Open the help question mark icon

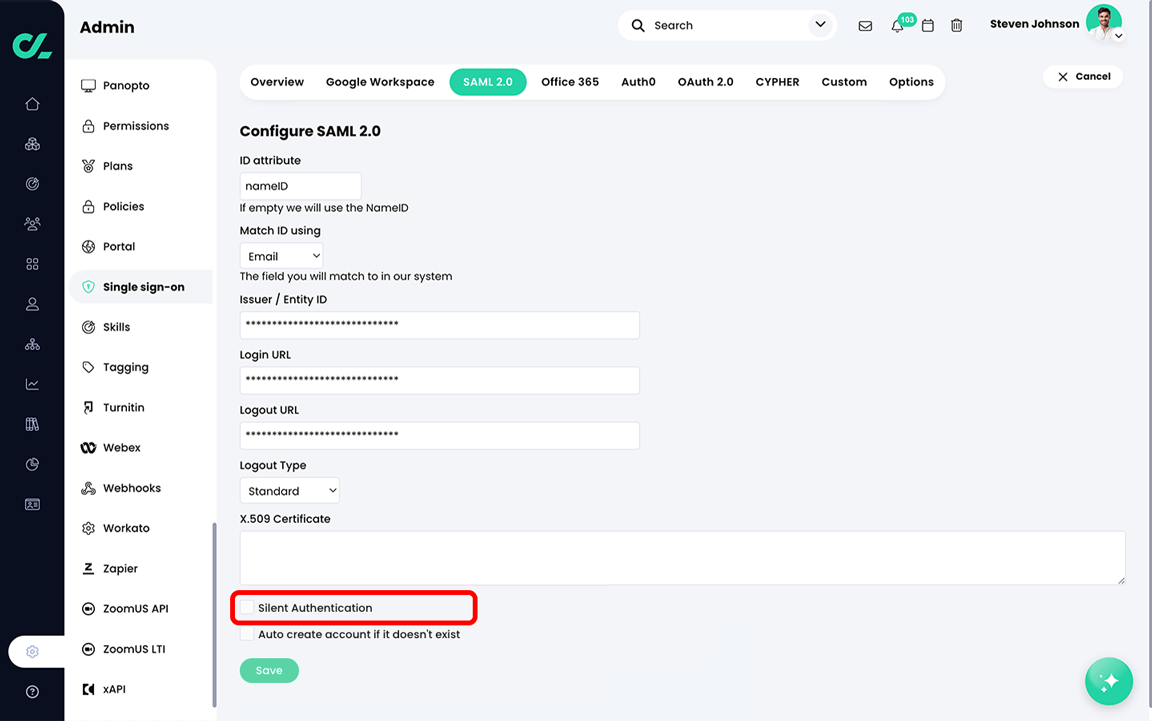[31, 693]
